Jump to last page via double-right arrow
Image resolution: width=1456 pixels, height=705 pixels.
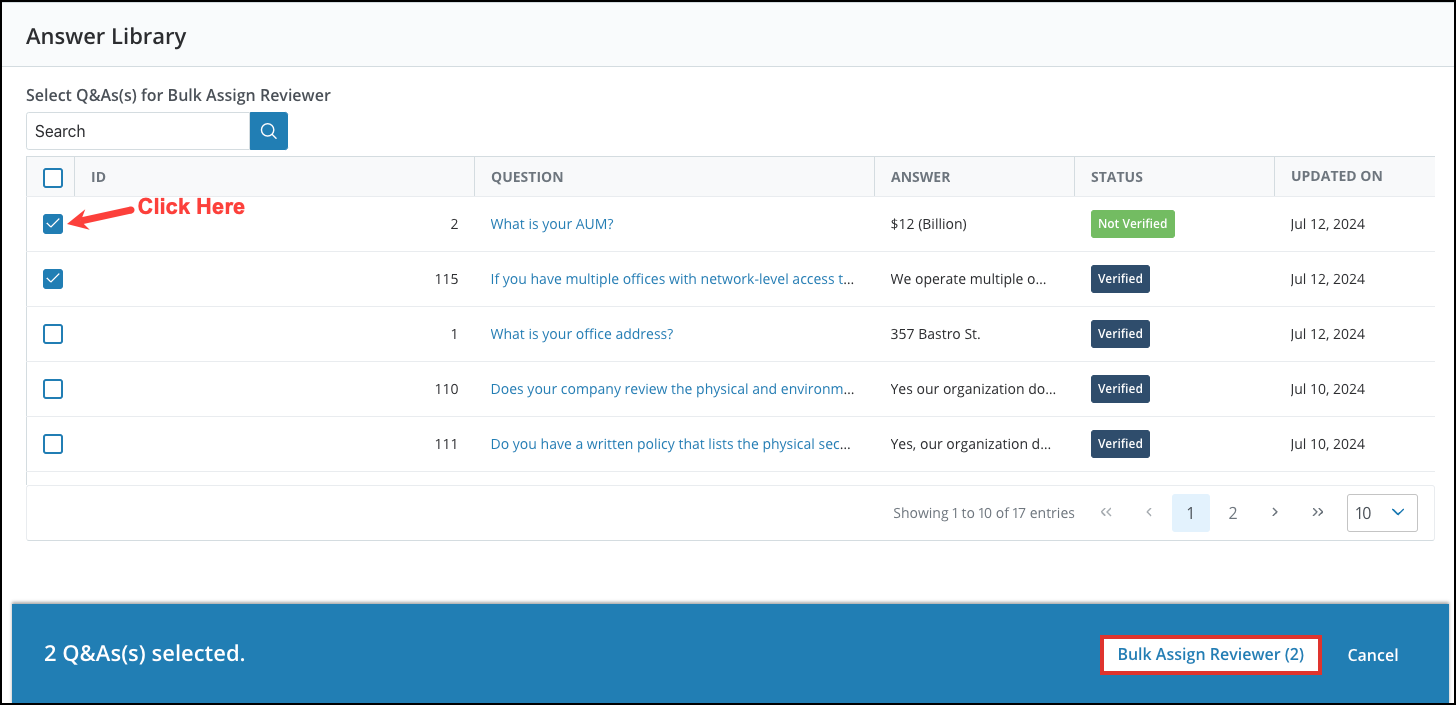coord(1318,512)
